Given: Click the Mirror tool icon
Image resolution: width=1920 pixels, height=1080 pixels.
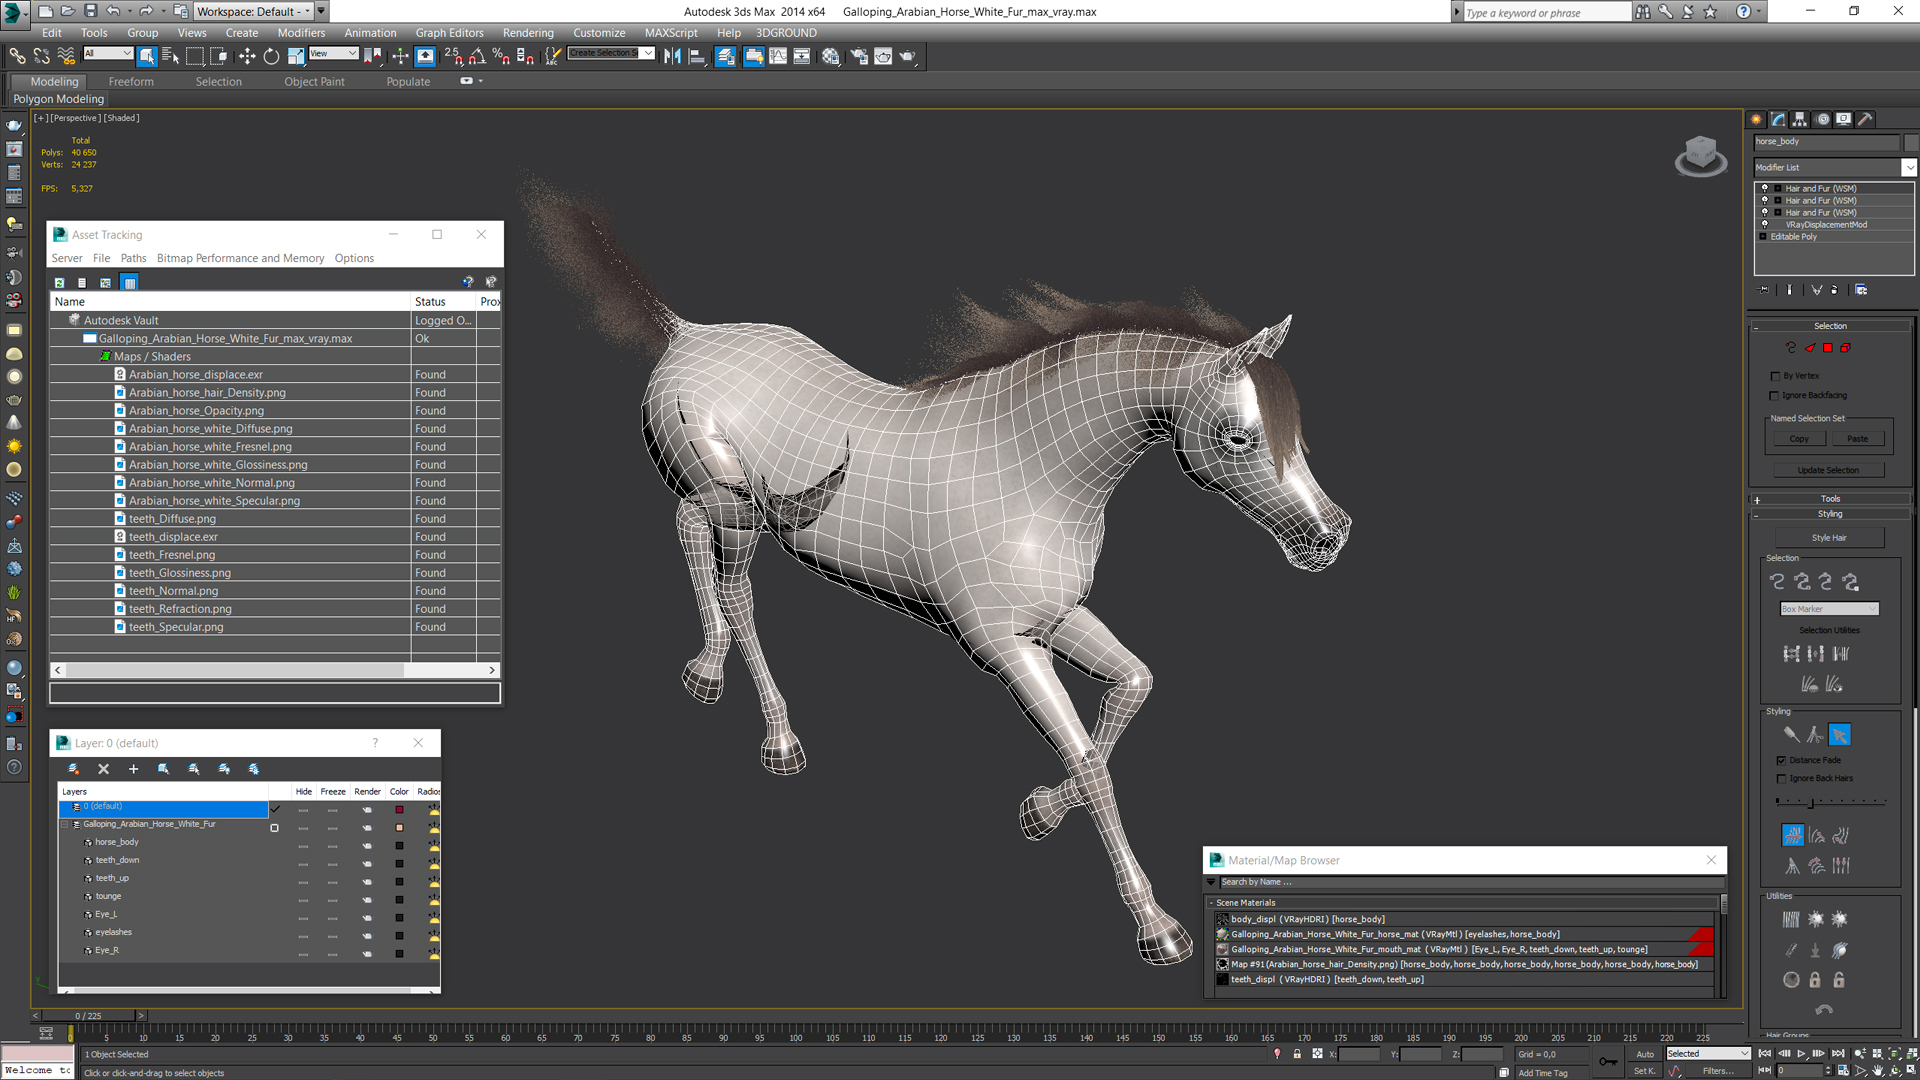Looking at the screenshot, I should click(672, 56).
